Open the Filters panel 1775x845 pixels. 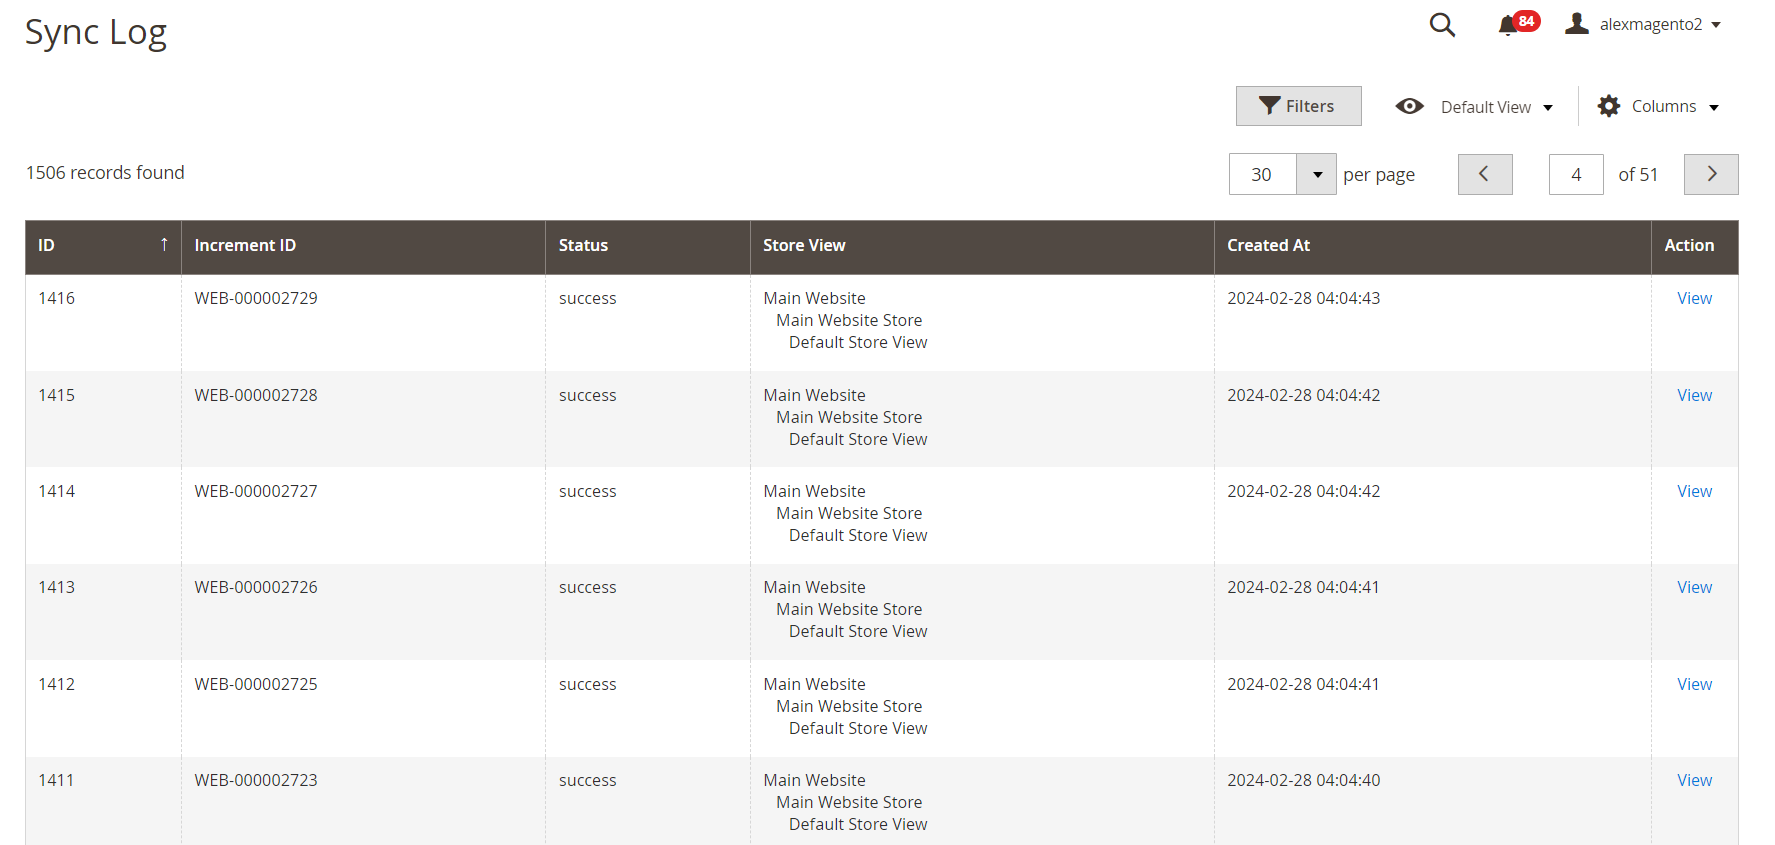[1297, 106]
